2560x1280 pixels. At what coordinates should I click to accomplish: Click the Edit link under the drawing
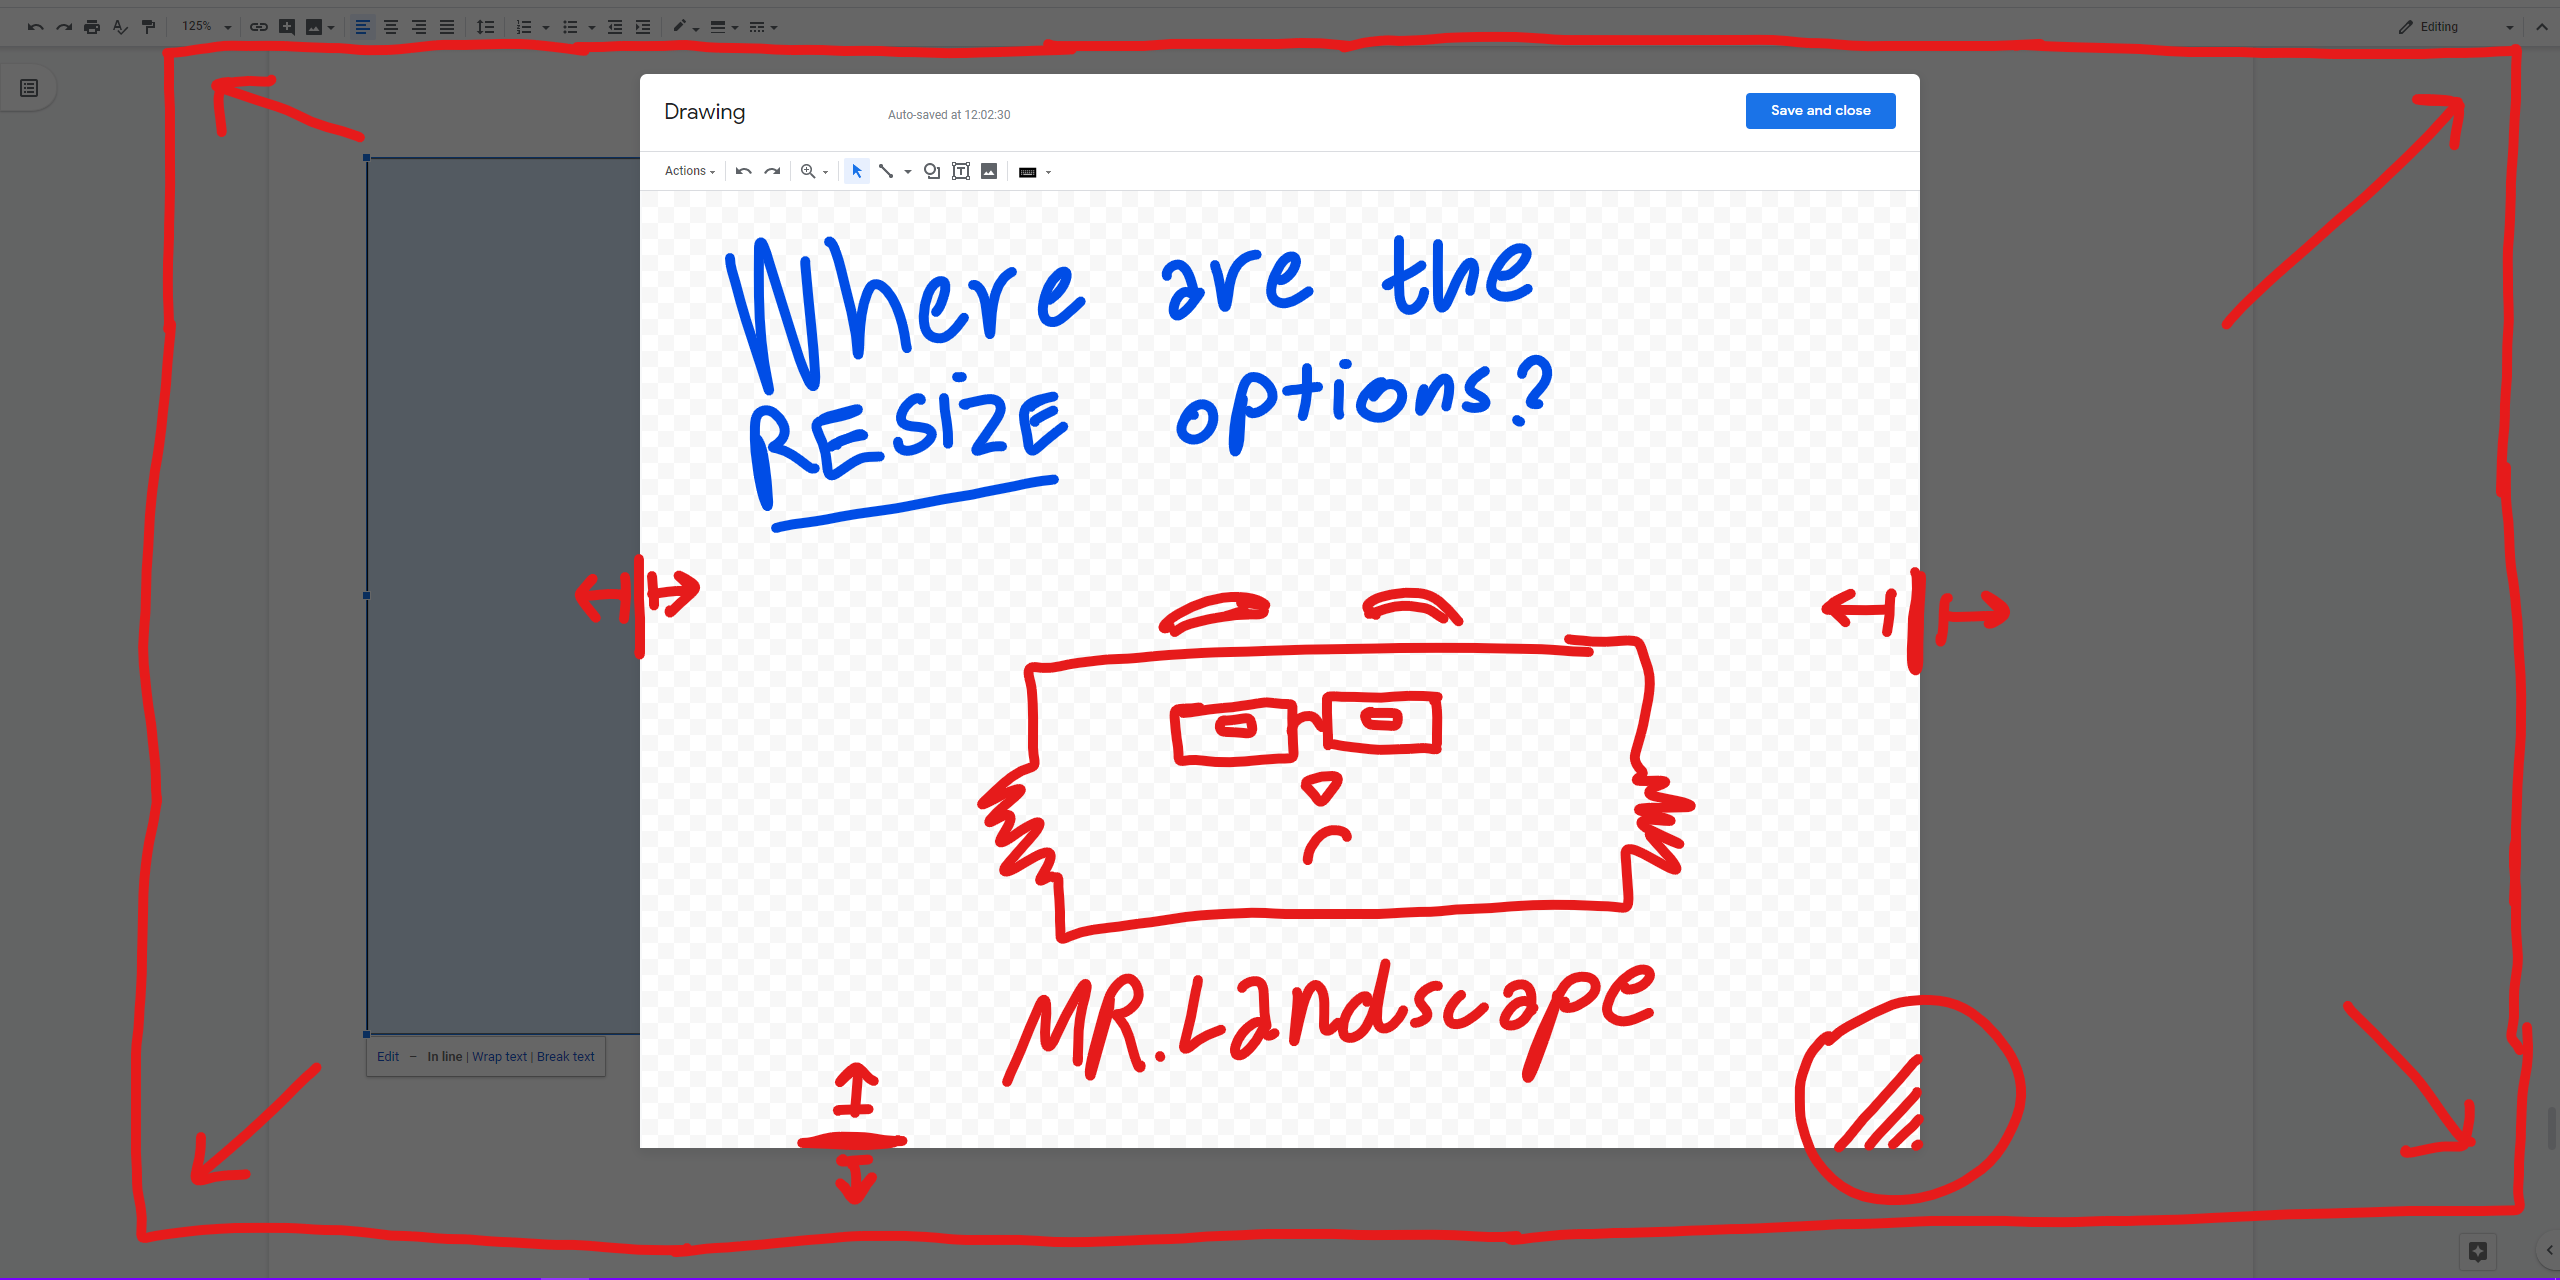(x=387, y=1056)
